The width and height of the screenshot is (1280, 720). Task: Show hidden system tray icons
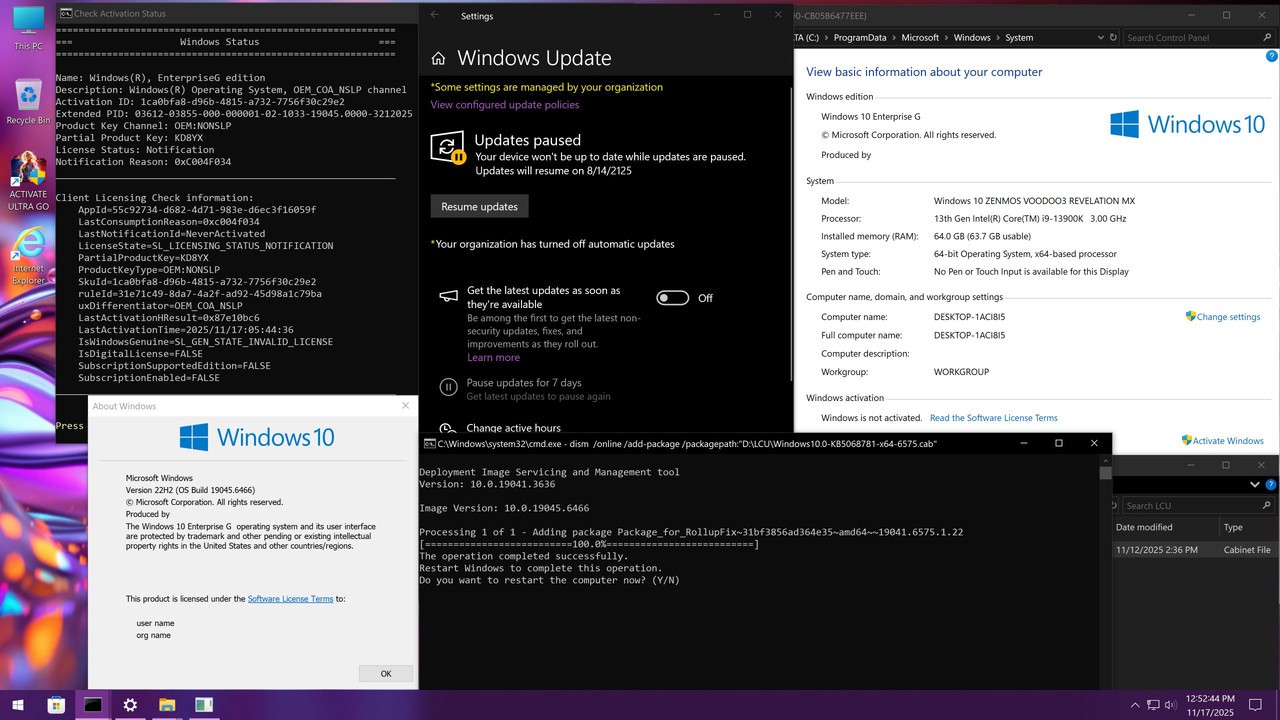click(1134, 705)
